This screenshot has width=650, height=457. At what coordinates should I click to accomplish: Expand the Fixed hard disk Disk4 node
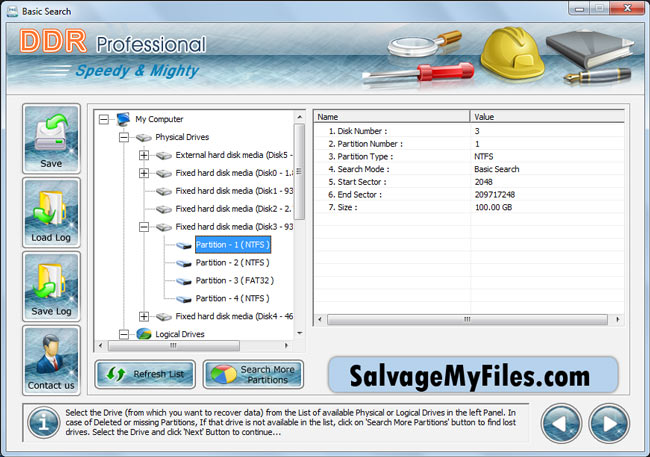point(144,316)
